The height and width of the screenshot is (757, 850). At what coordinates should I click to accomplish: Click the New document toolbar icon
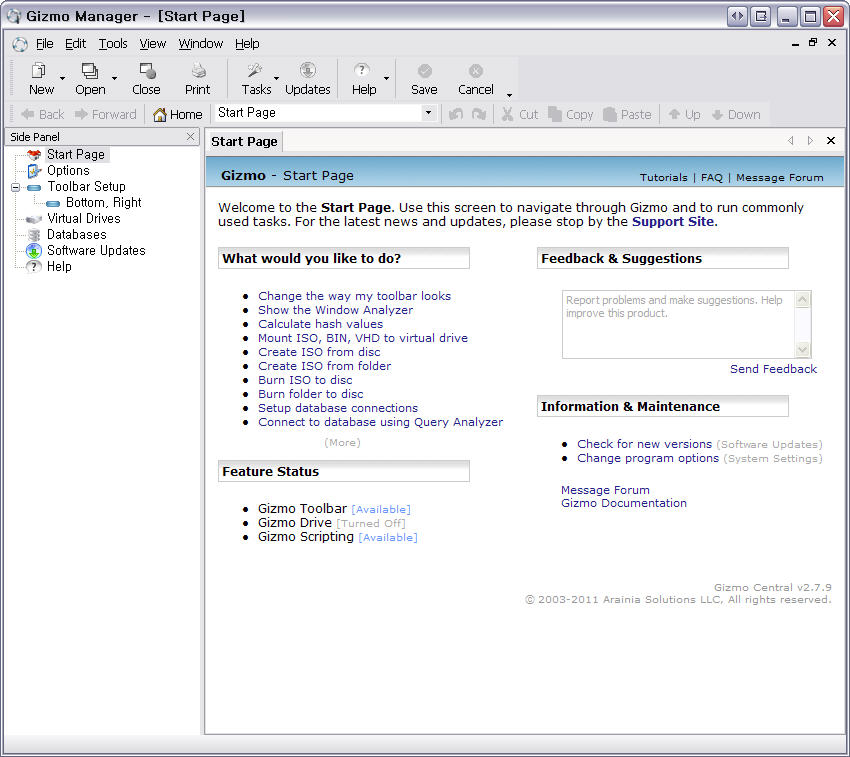pos(40,71)
